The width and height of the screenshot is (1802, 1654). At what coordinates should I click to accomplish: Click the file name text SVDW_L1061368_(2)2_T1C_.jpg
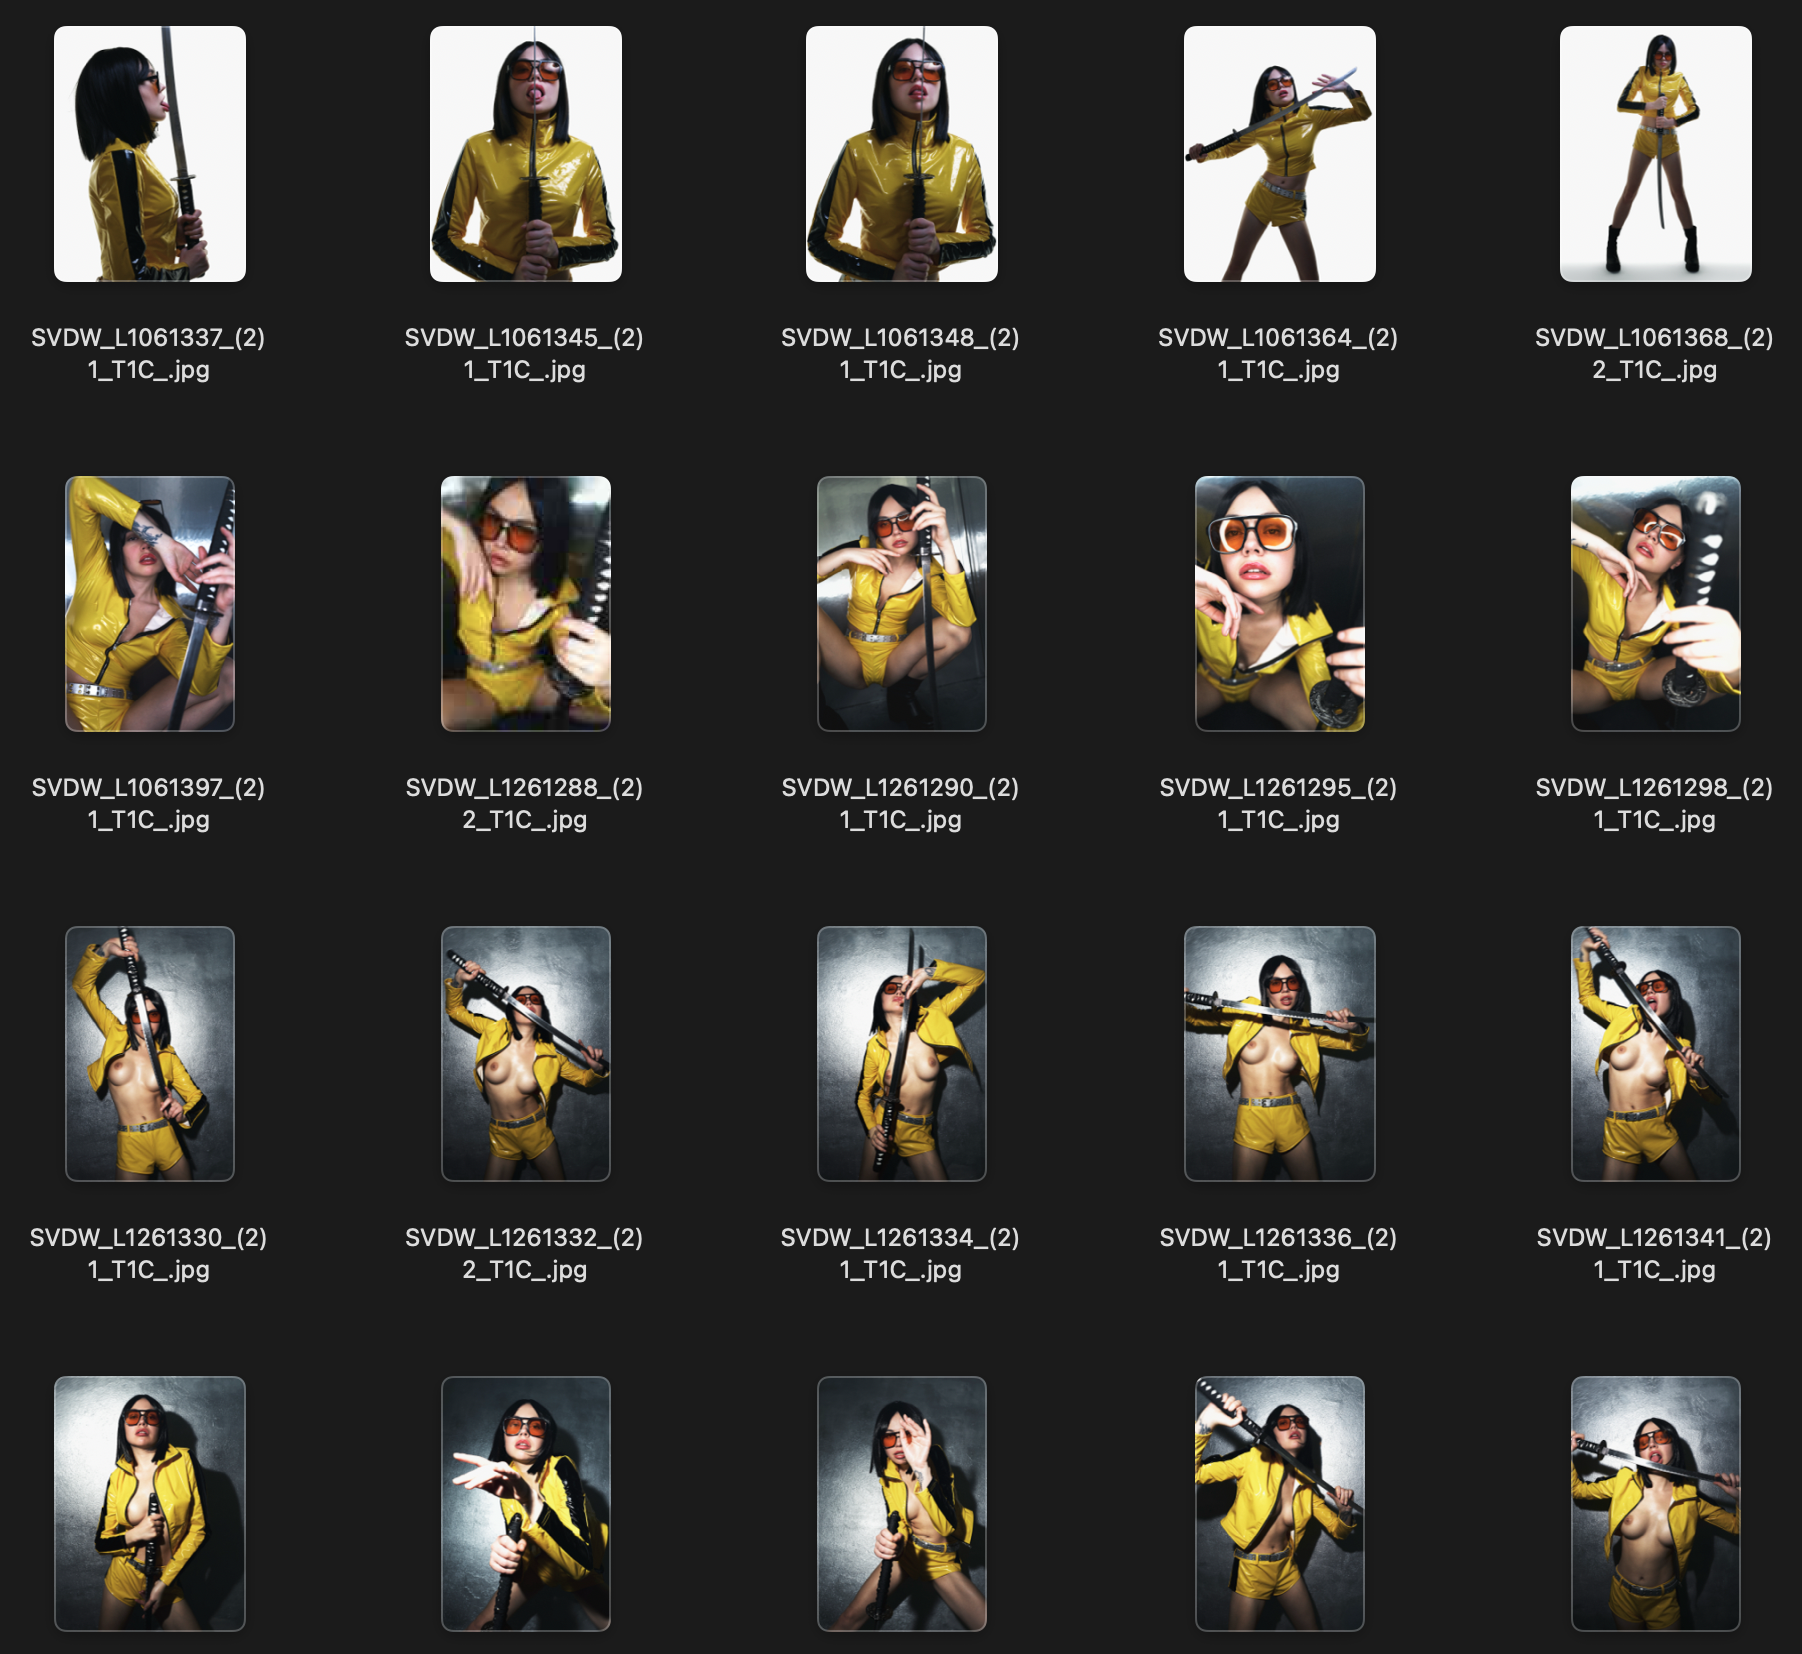(1654, 354)
